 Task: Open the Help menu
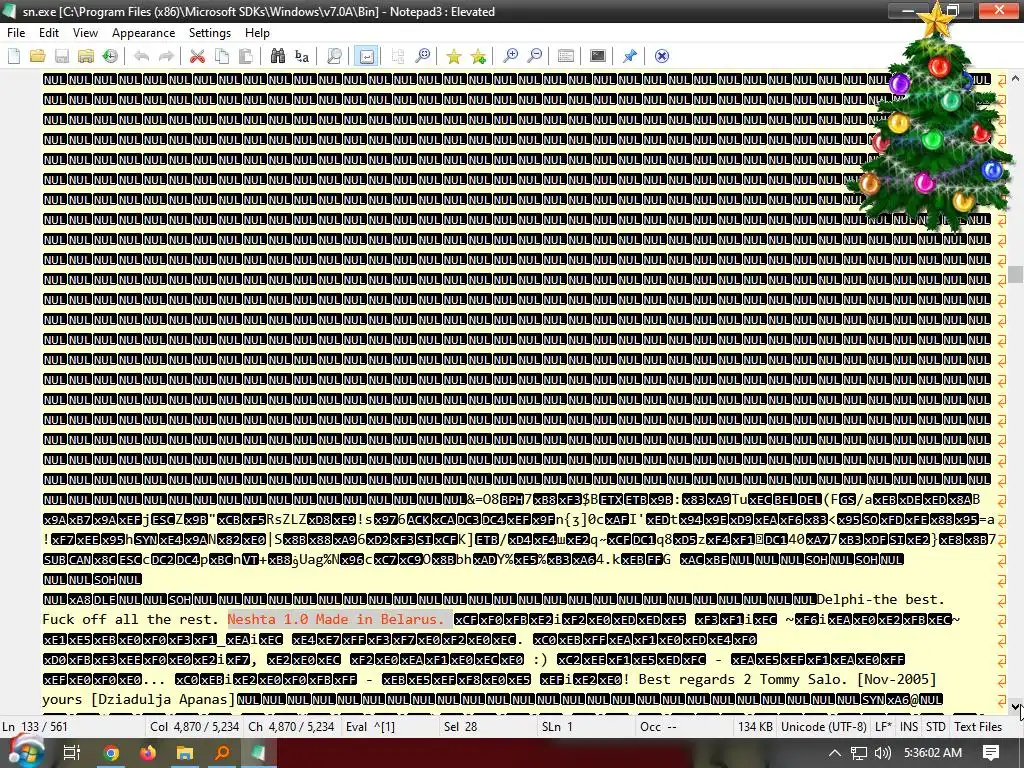pyautogui.click(x=257, y=33)
